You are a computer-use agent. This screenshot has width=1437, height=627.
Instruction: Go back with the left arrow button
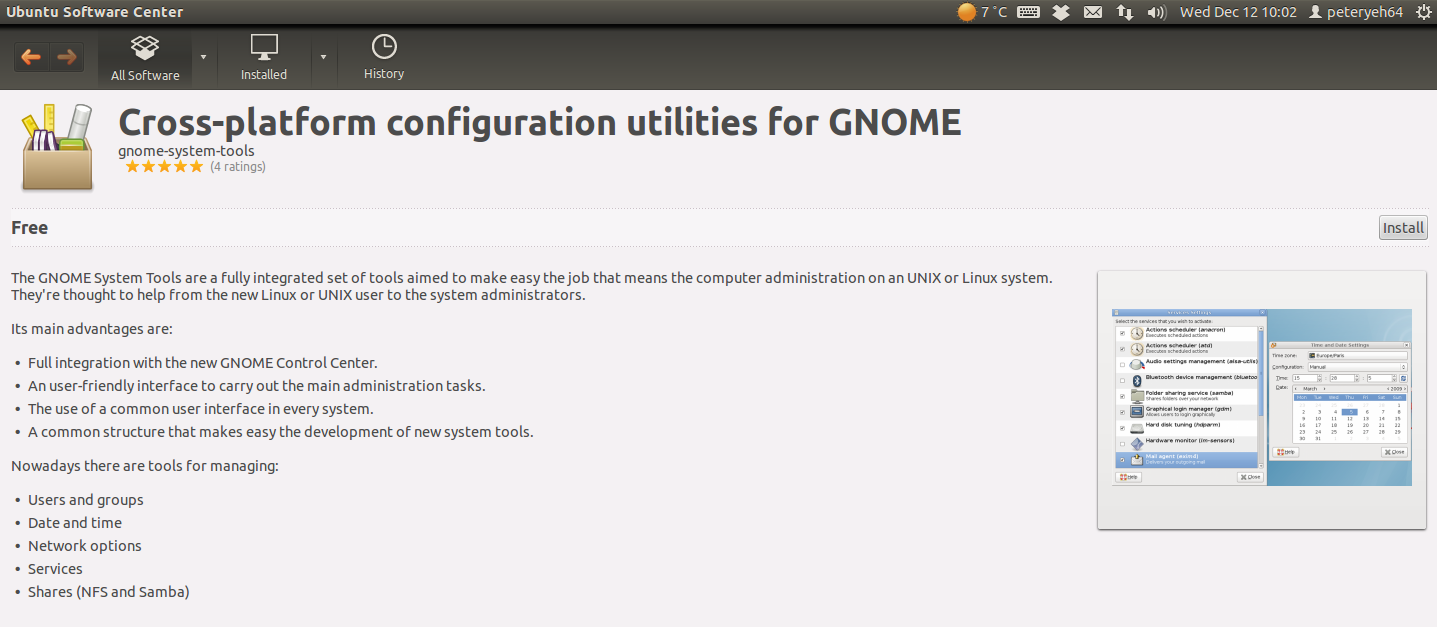click(31, 57)
